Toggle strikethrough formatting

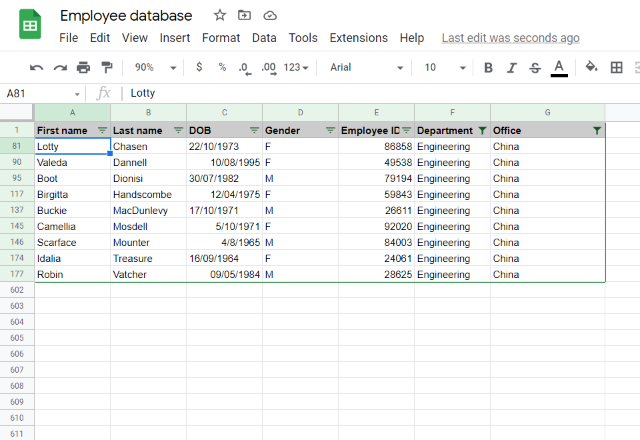click(x=535, y=67)
